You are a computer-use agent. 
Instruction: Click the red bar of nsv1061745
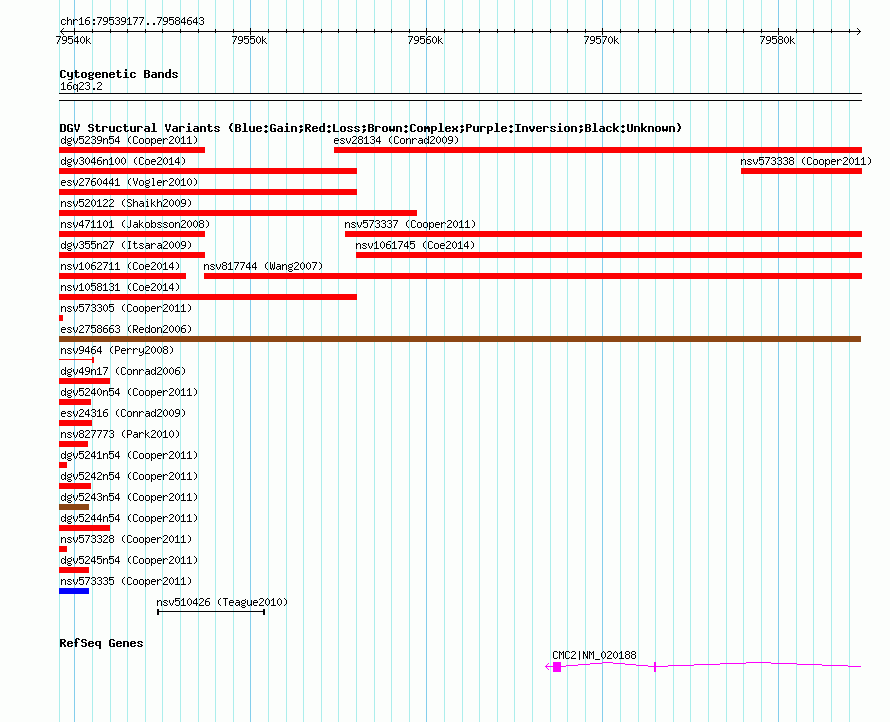coord(609,255)
